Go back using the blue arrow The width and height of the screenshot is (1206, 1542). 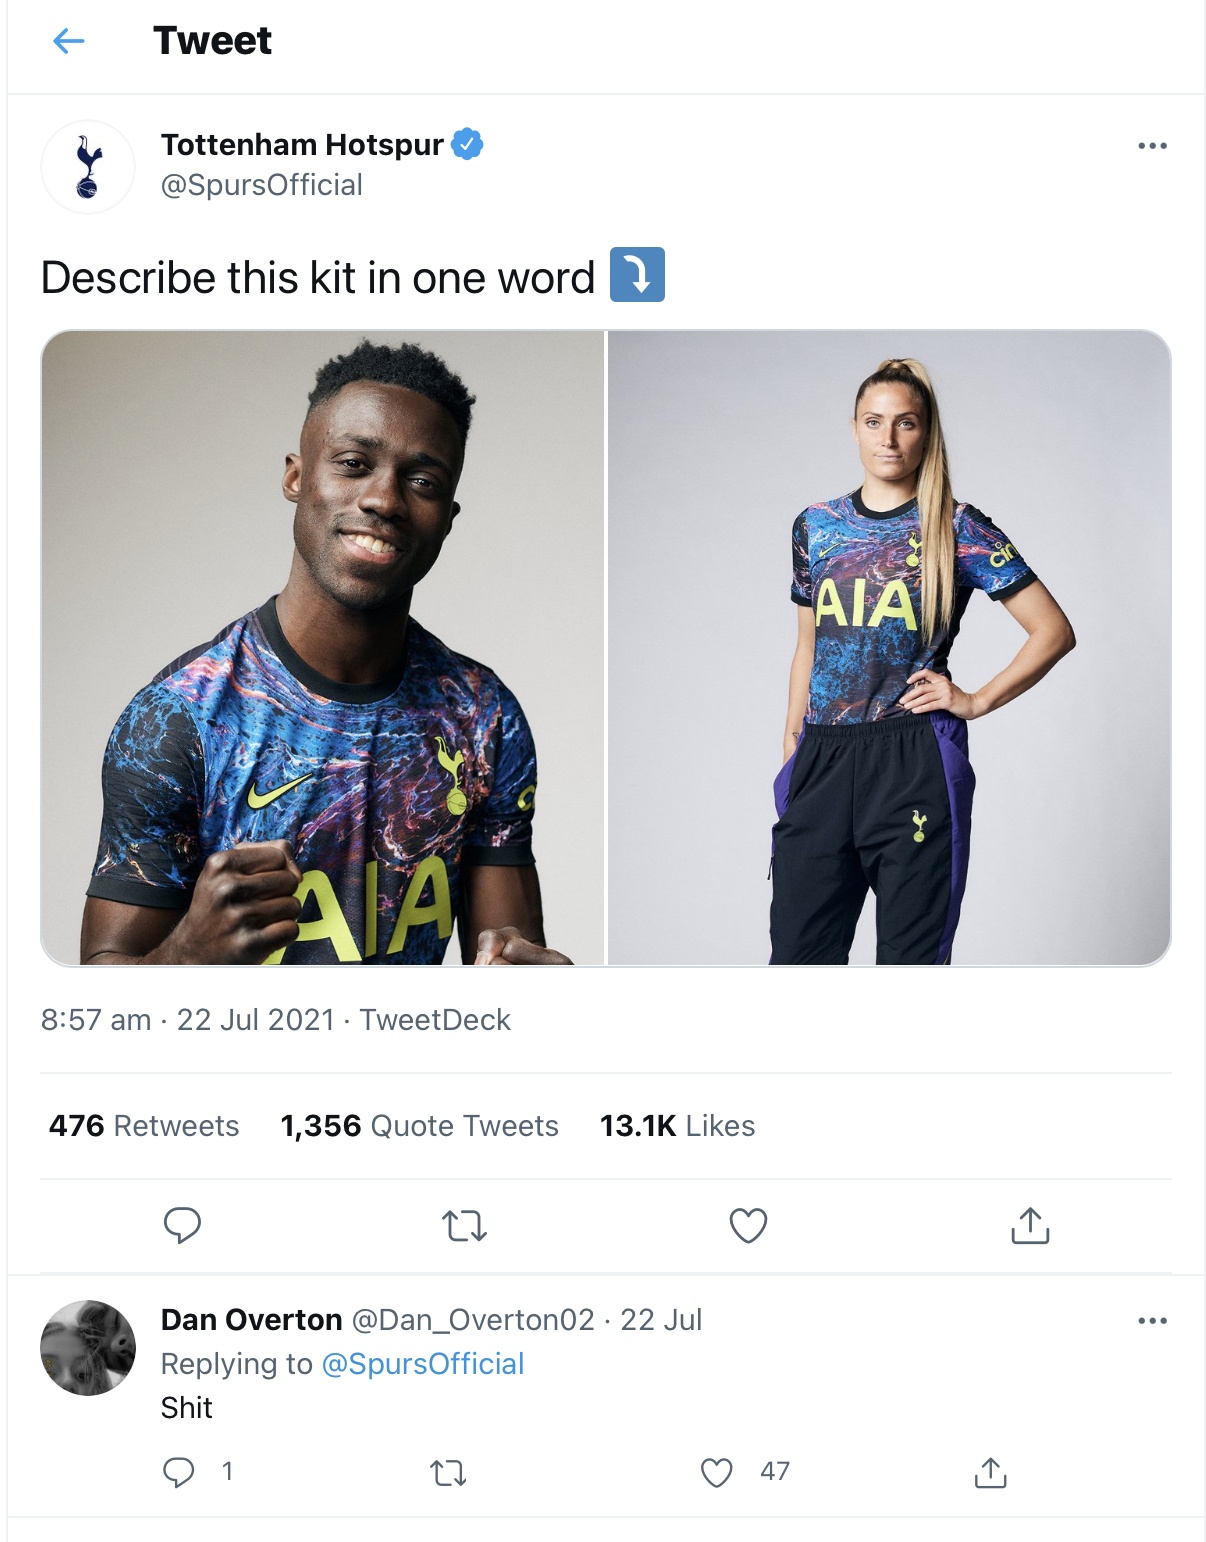click(x=68, y=41)
